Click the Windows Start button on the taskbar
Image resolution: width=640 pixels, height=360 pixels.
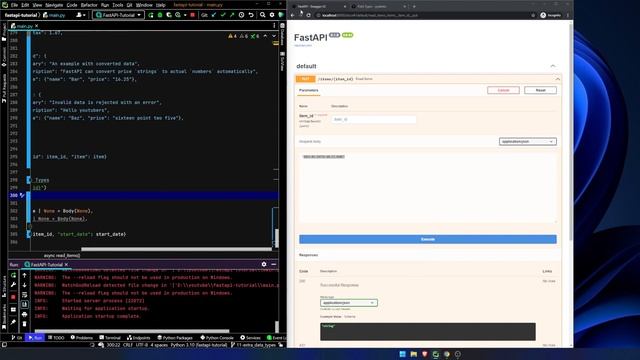pyautogui.click(x=402, y=354)
